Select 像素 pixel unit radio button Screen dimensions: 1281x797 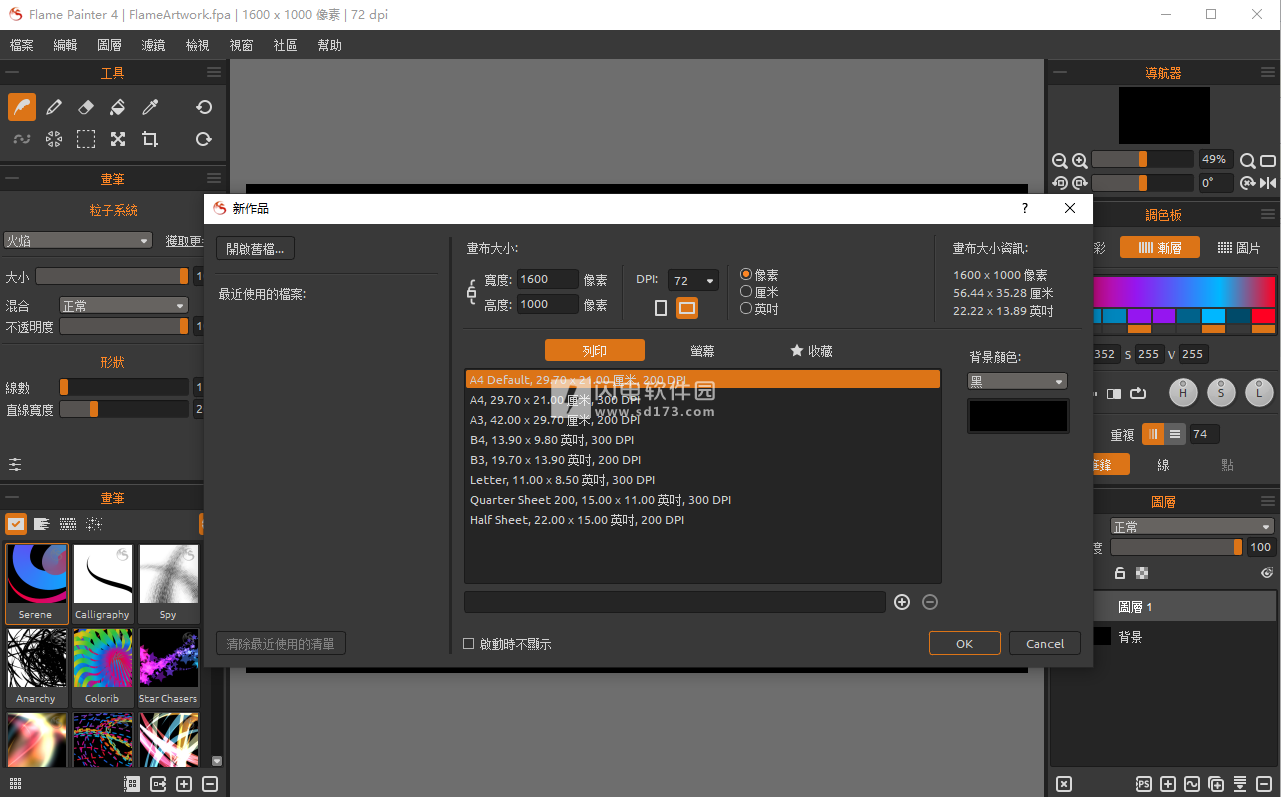click(x=746, y=274)
